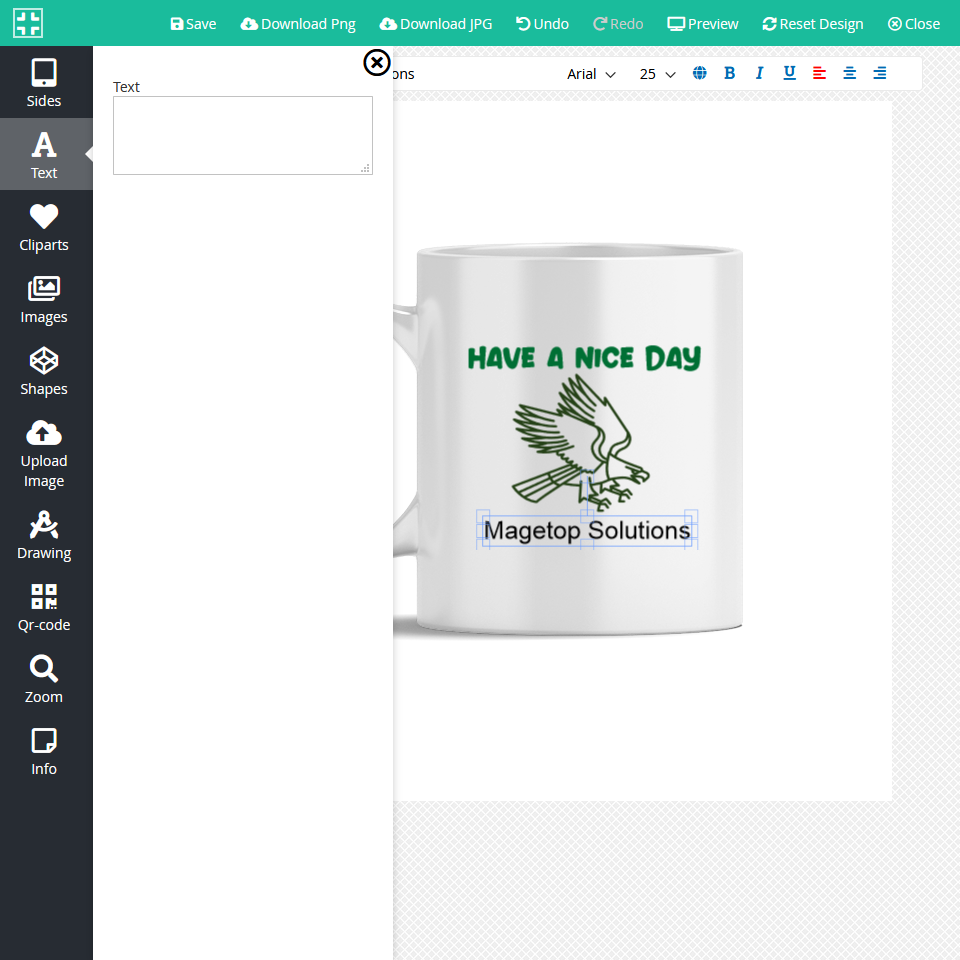Select the Shapes tool
Screen dimensions: 960x960
[44, 371]
